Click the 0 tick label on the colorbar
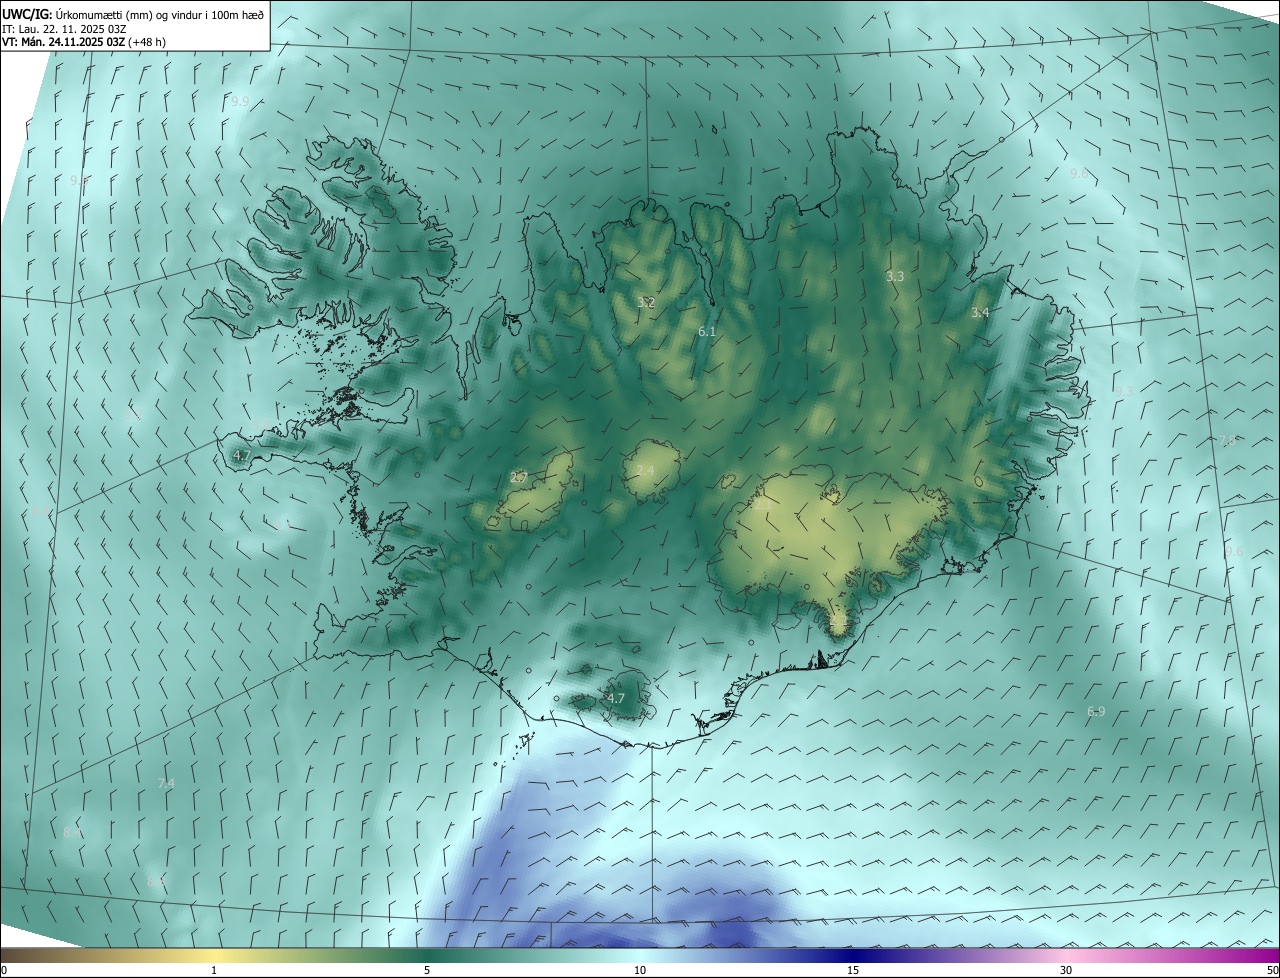 (4, 971)
